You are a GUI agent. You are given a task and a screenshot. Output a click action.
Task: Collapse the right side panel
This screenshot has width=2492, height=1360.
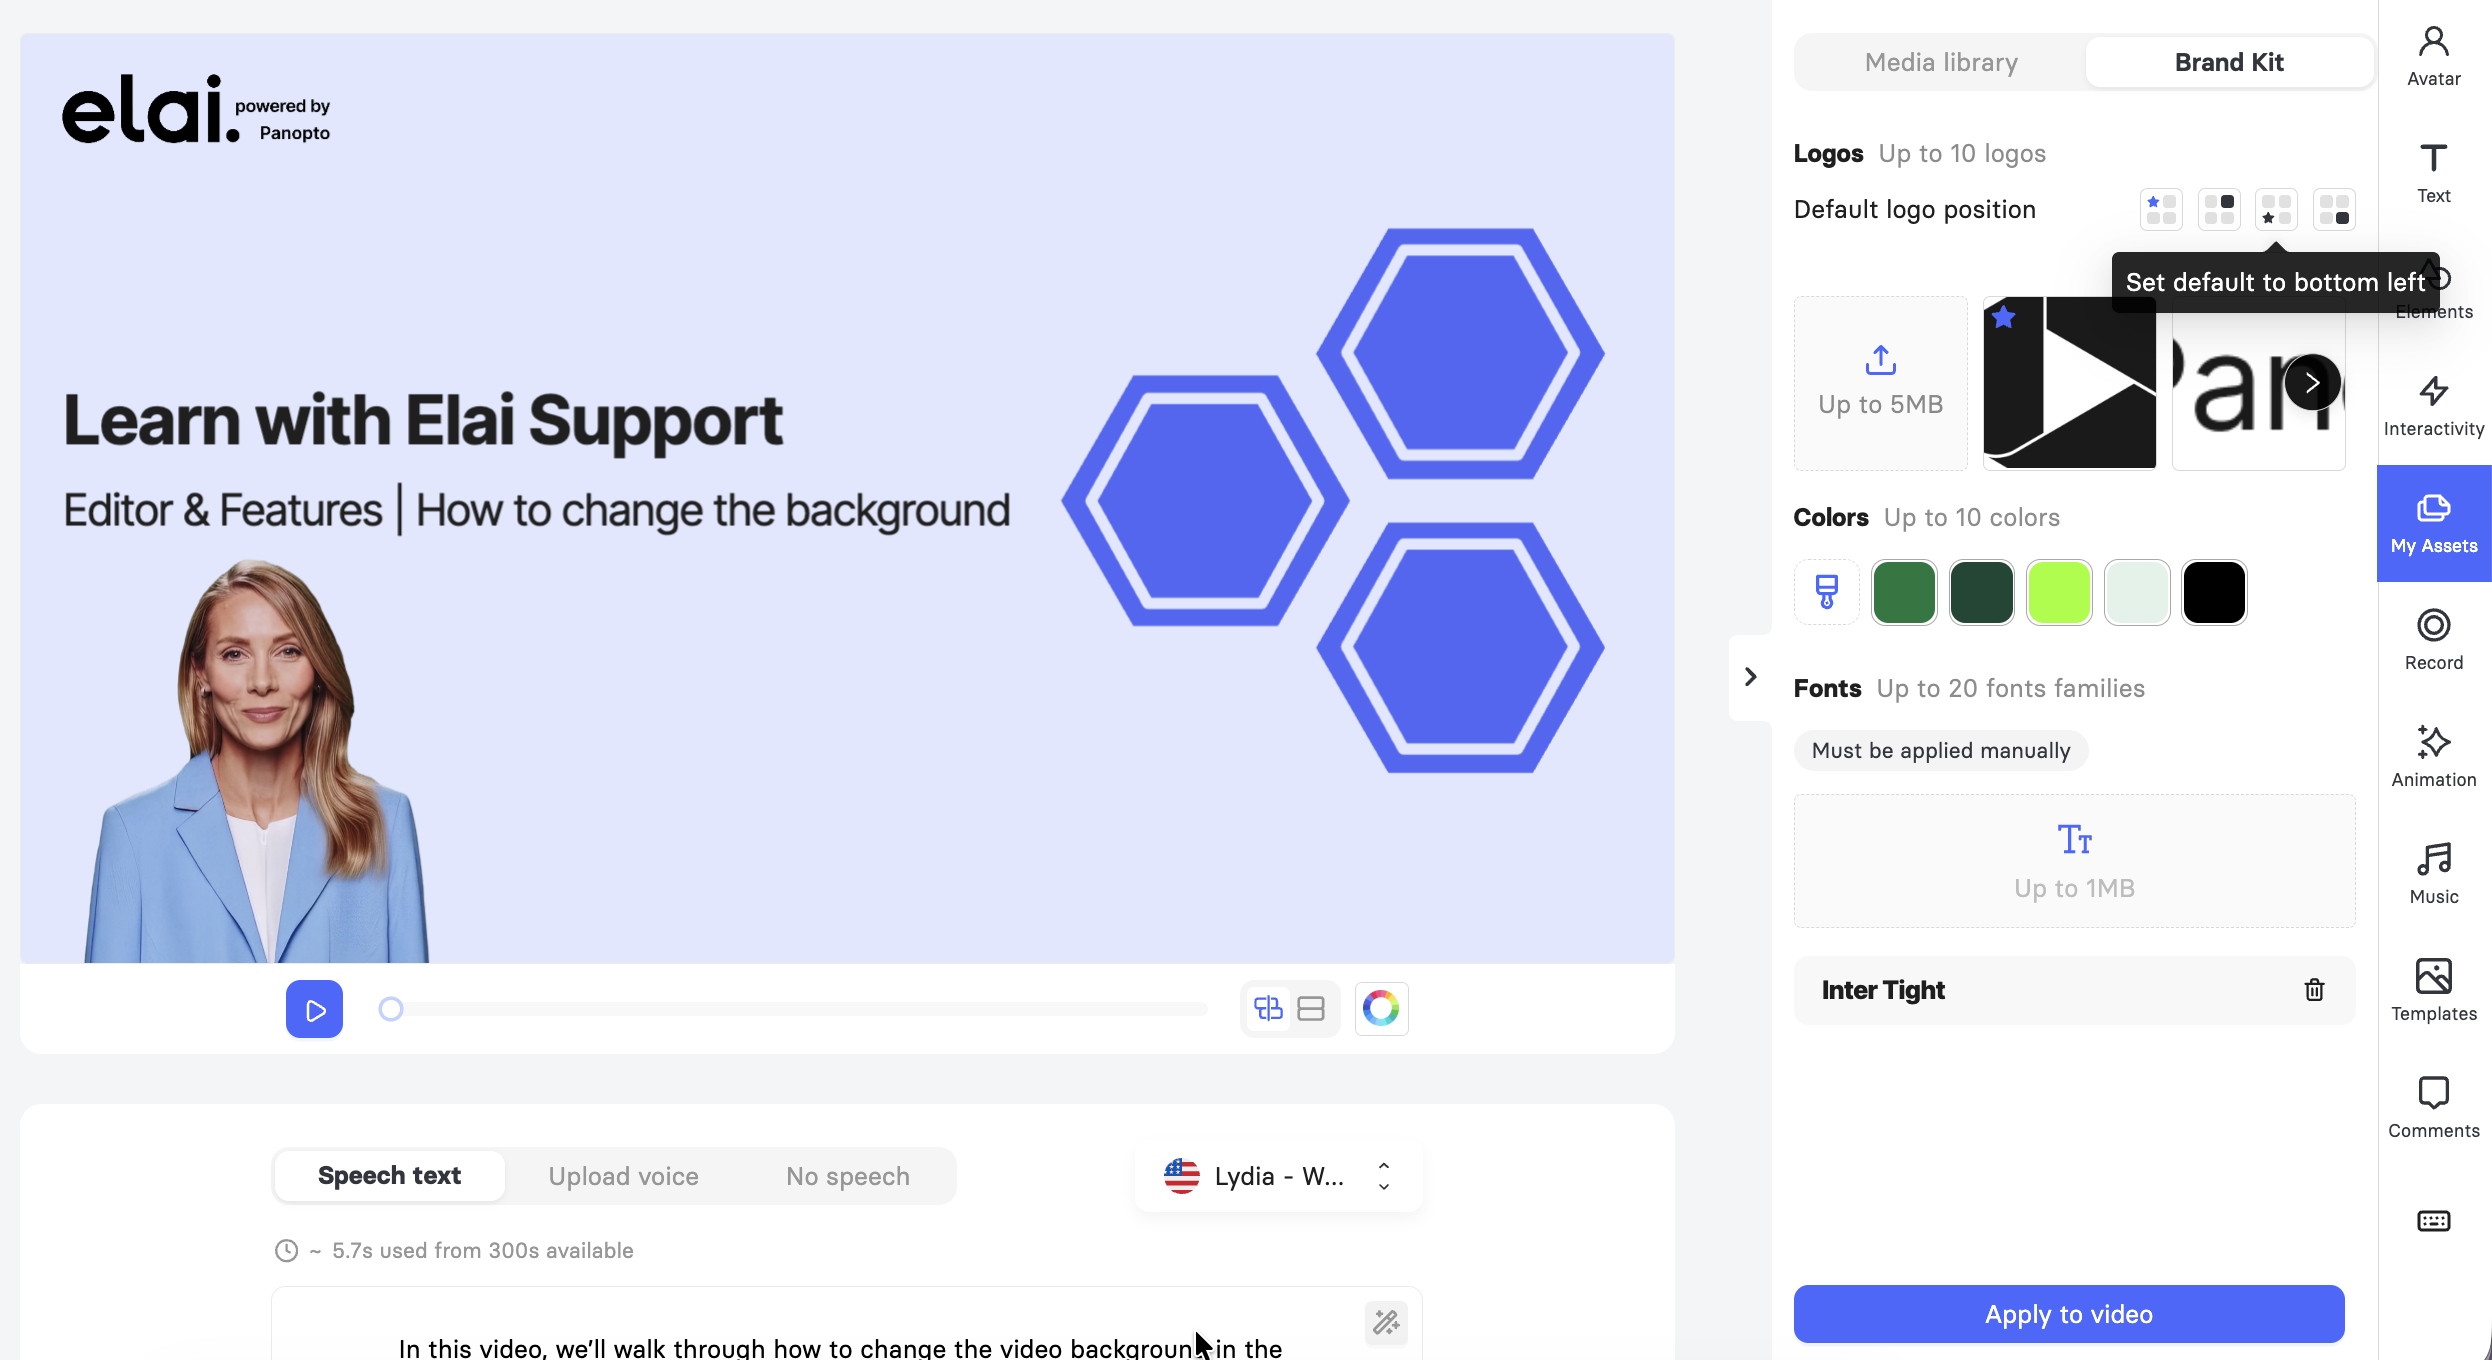point(1750,677)
